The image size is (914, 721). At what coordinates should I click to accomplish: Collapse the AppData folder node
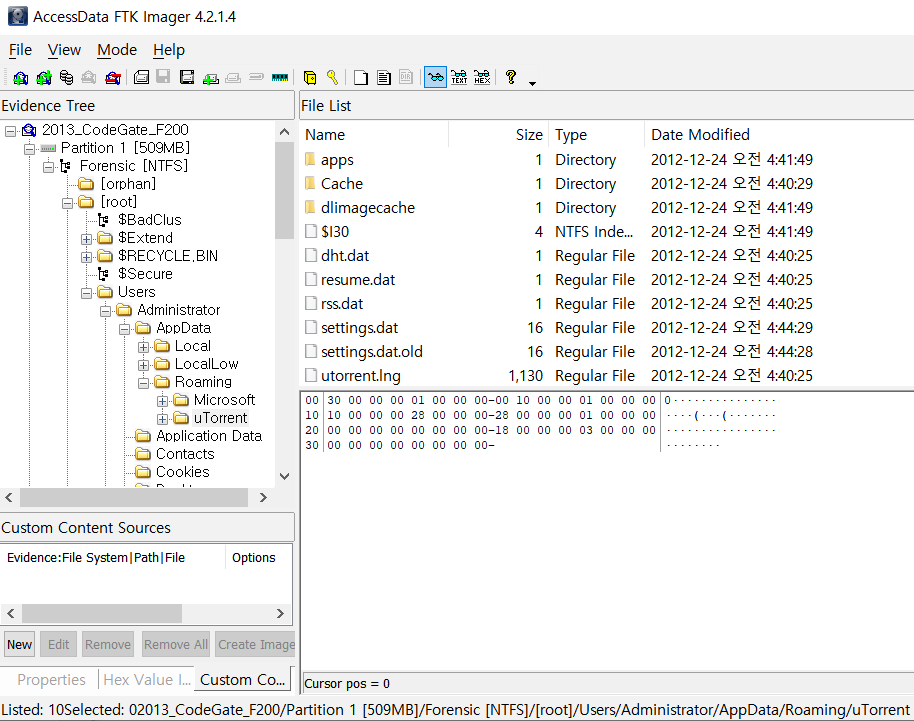pyautogui.click(x=124, y=329)
